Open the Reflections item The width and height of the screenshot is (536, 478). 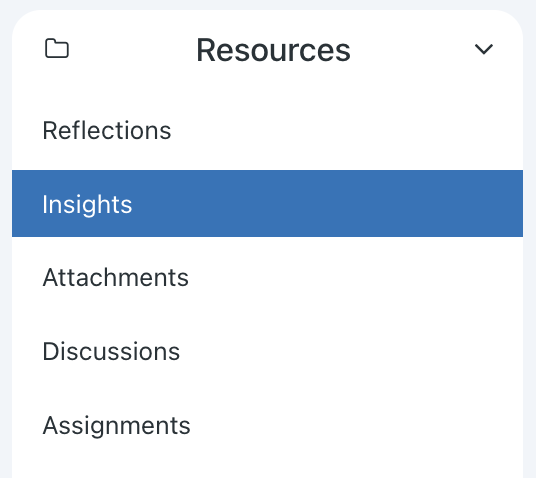[x=267, y=130]
